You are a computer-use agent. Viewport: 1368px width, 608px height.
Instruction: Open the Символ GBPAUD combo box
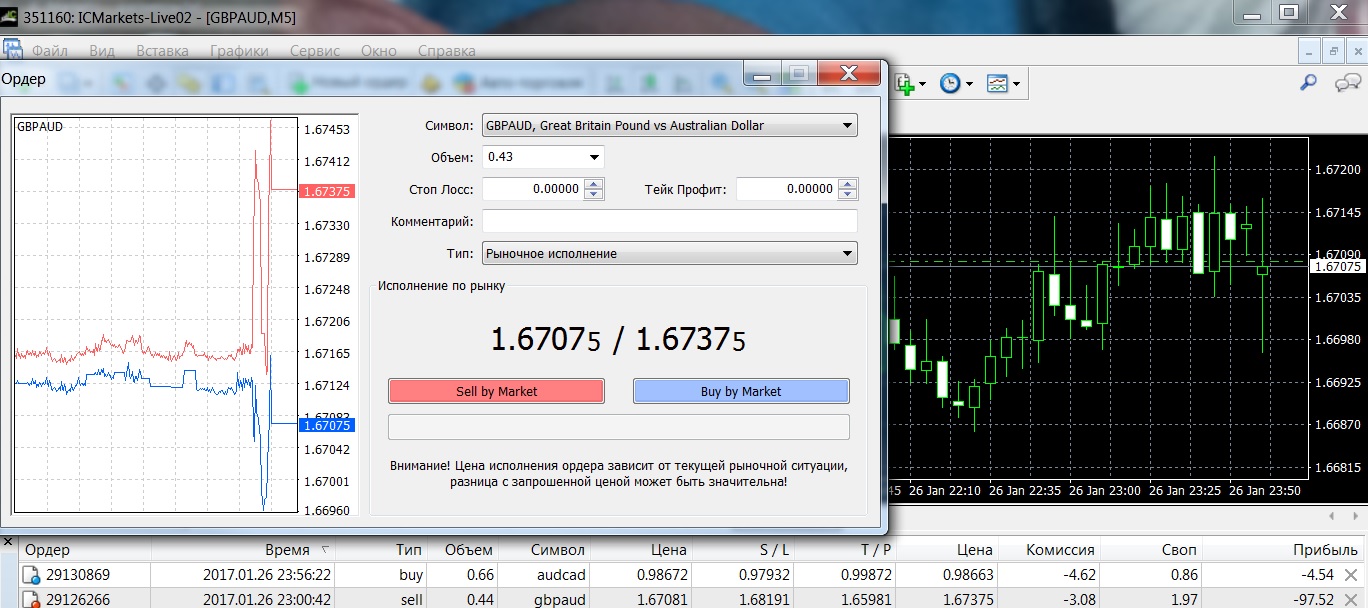pos(670,126)
